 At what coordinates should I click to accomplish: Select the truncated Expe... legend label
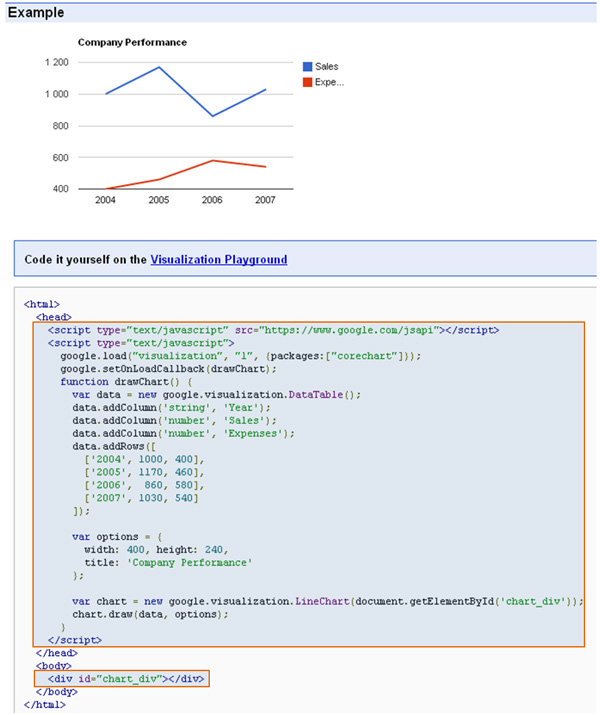click(329, 83)
